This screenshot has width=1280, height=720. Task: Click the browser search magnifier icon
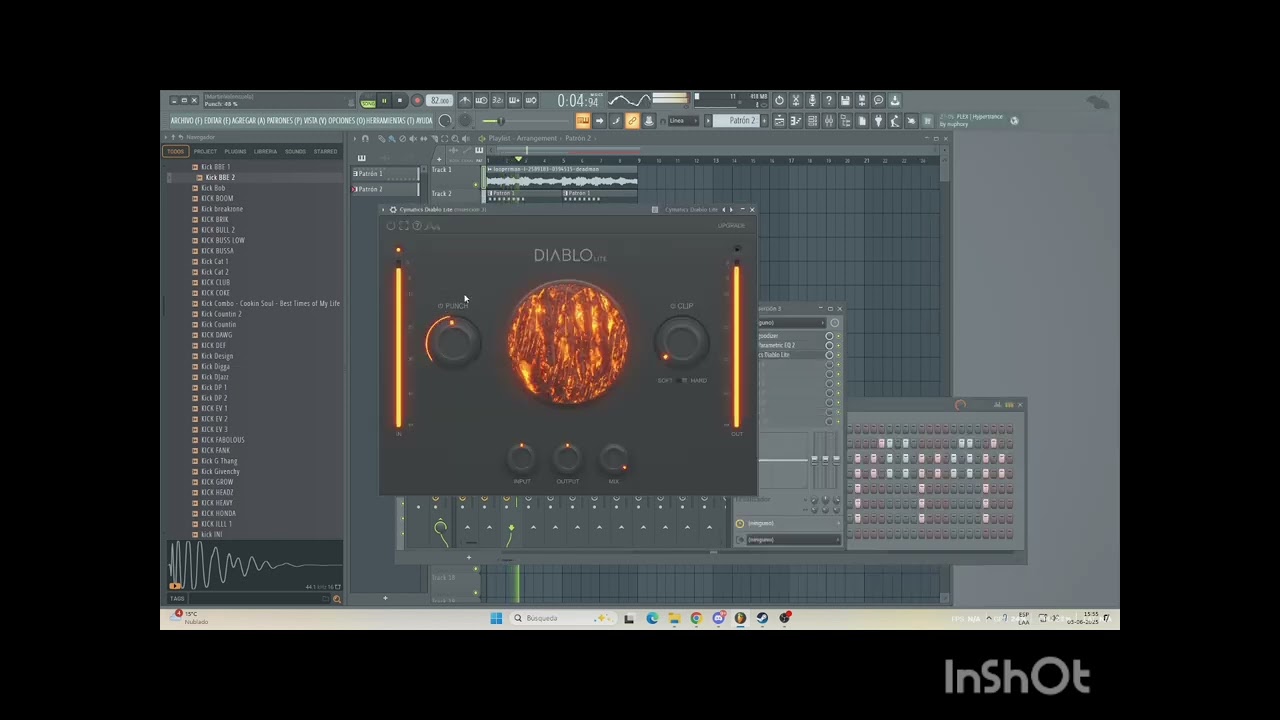336,598
